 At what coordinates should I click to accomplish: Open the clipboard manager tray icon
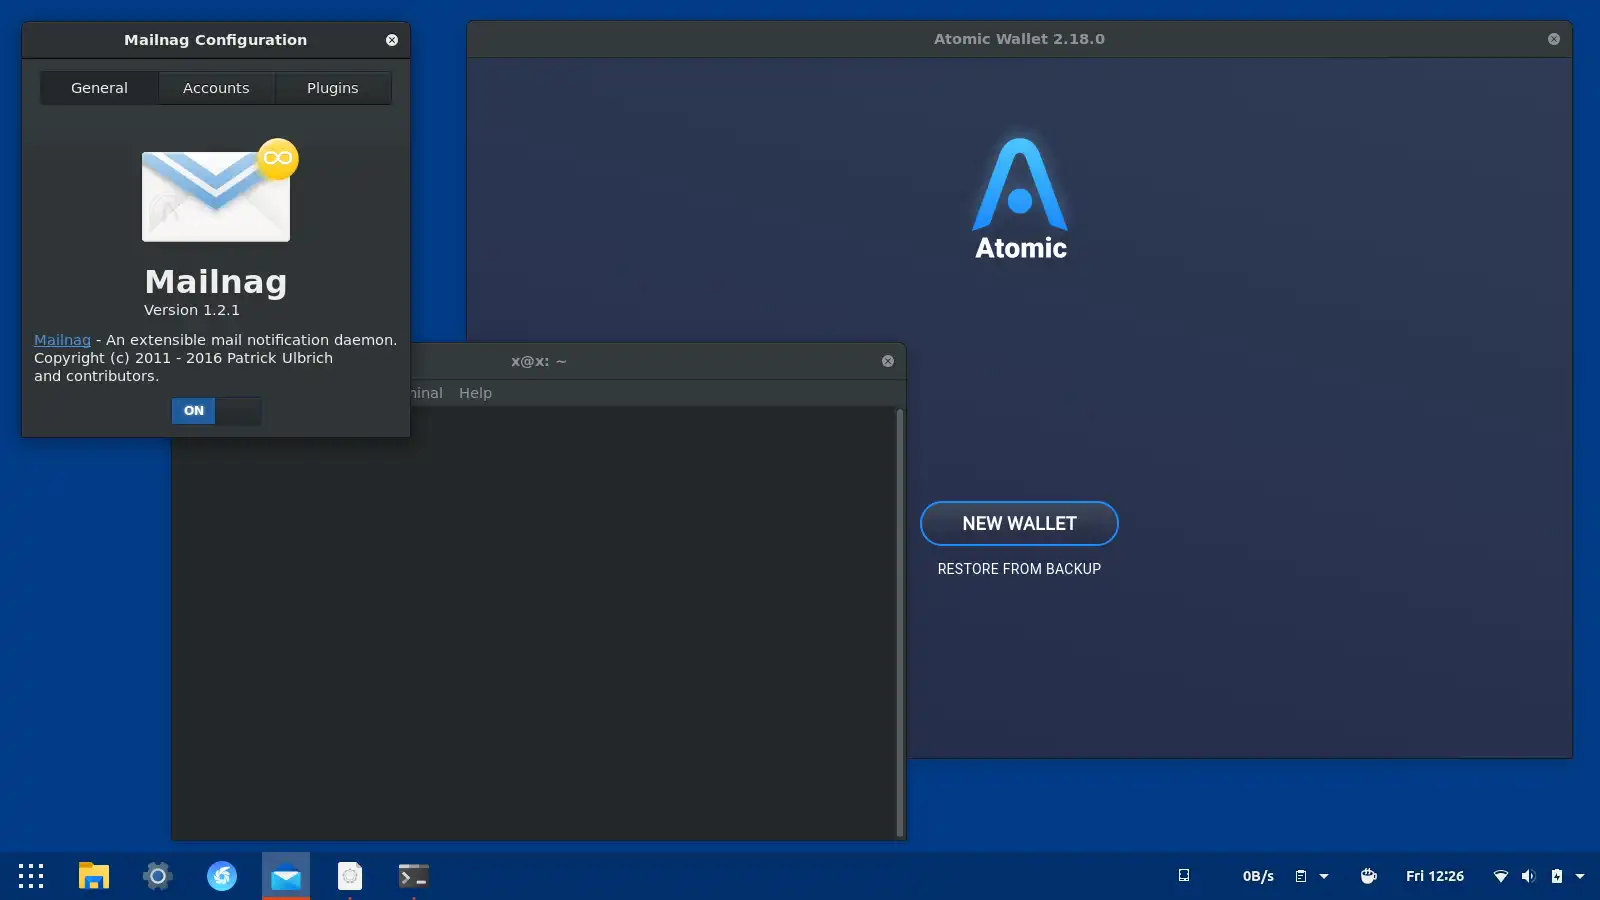(x=1301, y=876)
